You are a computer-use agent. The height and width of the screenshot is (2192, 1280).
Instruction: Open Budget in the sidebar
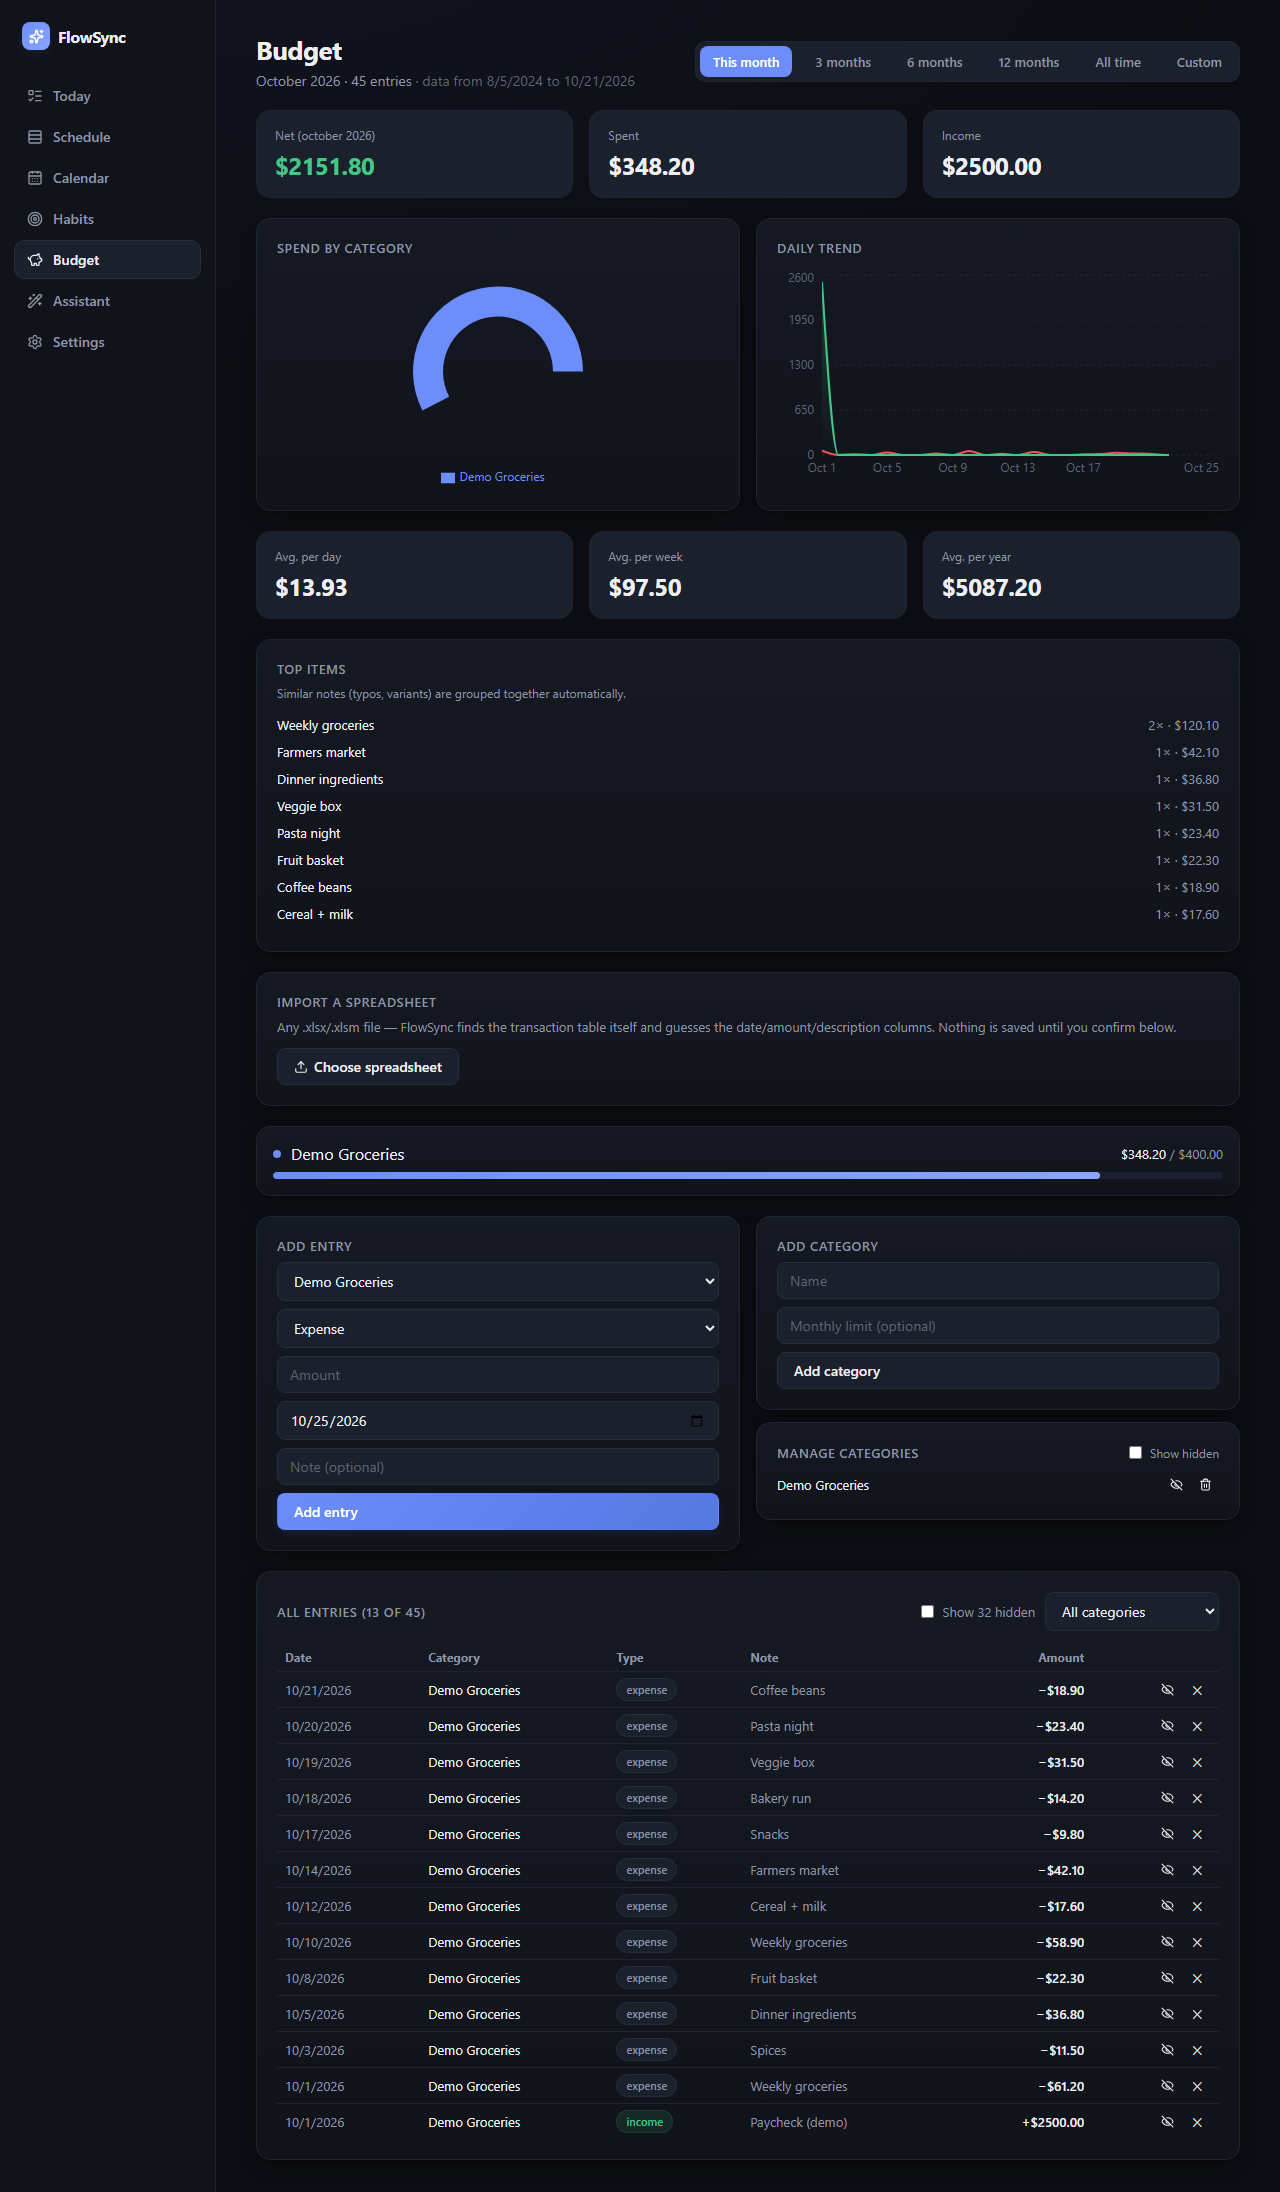click(107, 260)
